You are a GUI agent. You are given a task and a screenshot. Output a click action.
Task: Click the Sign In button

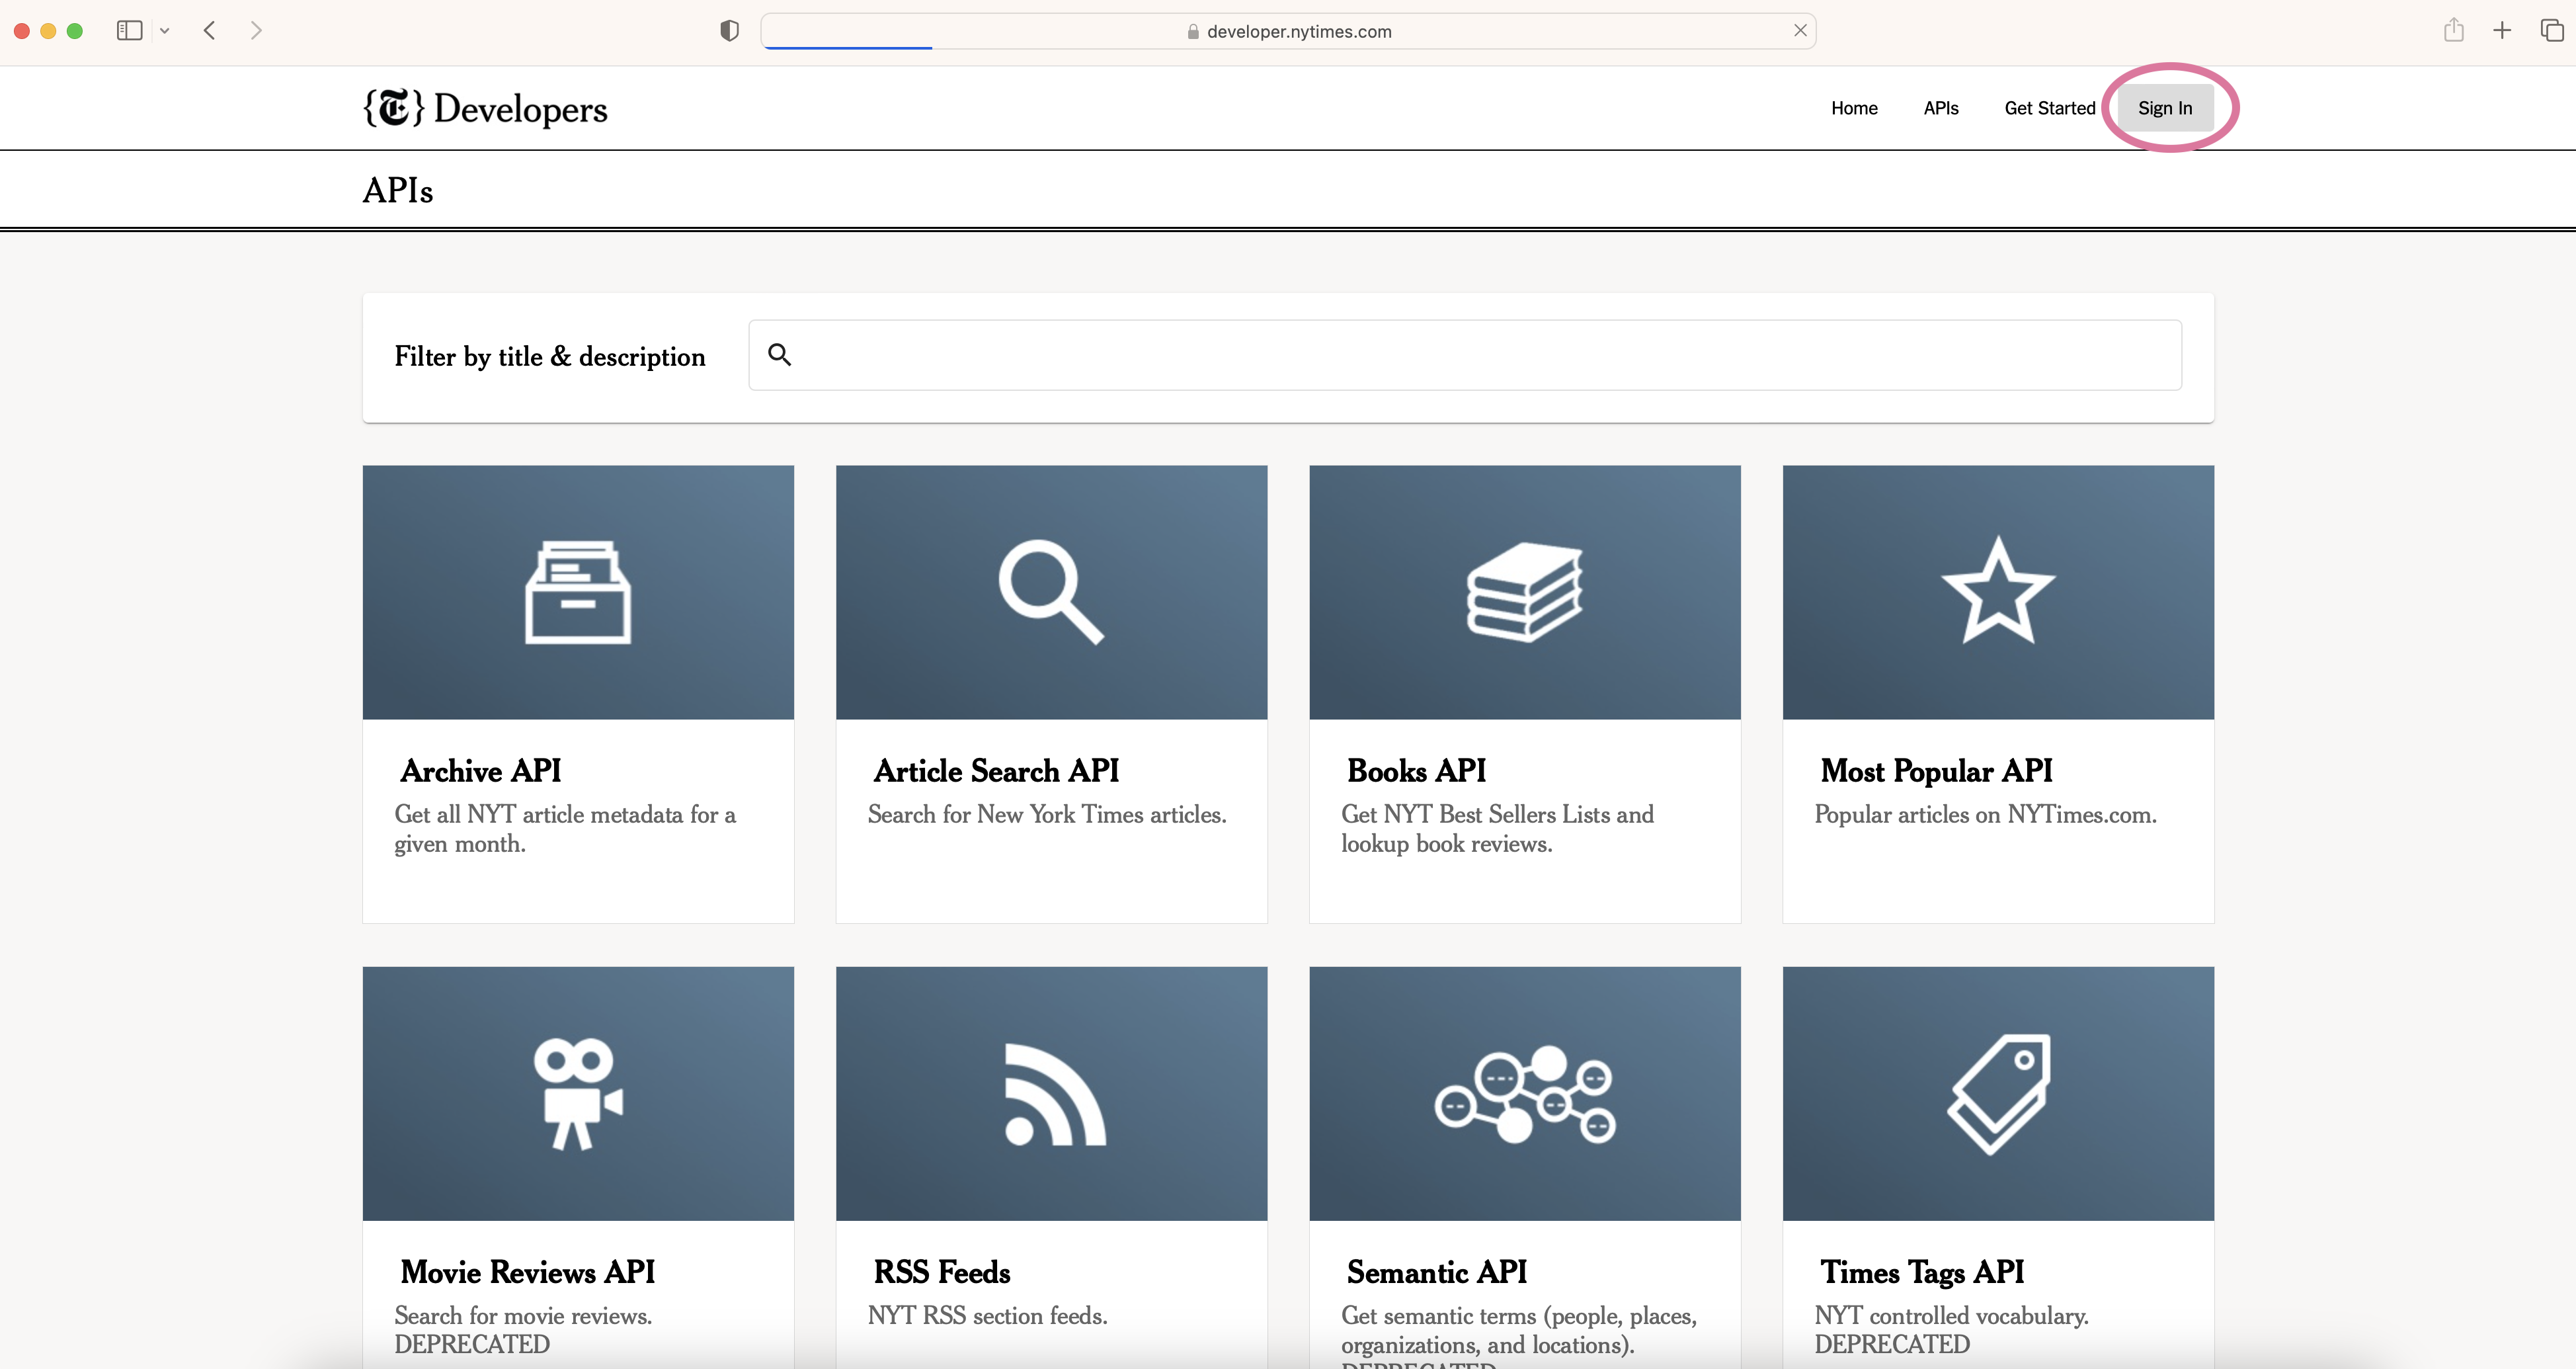pos(2165,108)
